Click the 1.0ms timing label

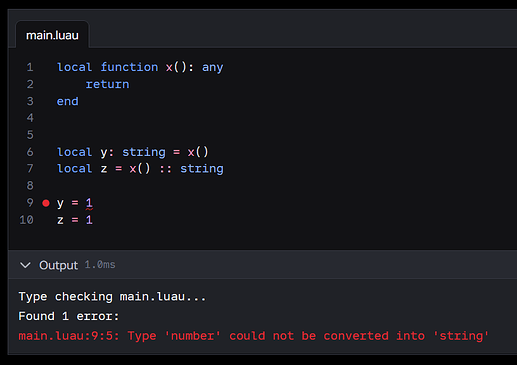(x=100, y=265)
